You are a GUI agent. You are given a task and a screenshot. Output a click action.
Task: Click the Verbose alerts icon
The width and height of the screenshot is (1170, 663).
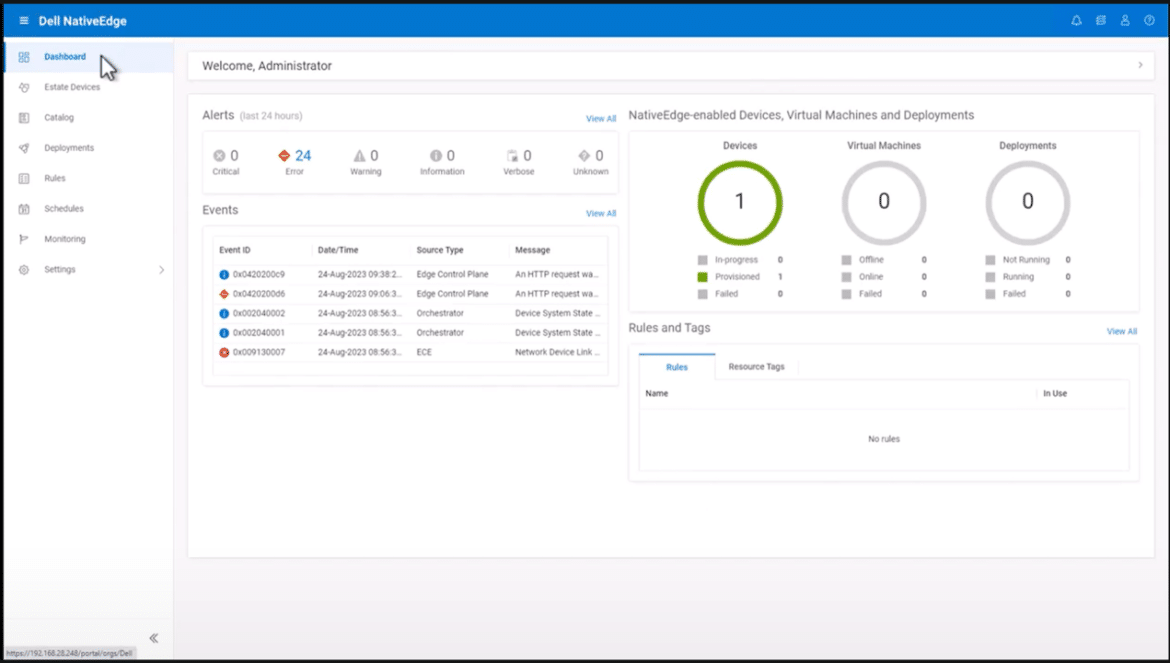512,156
